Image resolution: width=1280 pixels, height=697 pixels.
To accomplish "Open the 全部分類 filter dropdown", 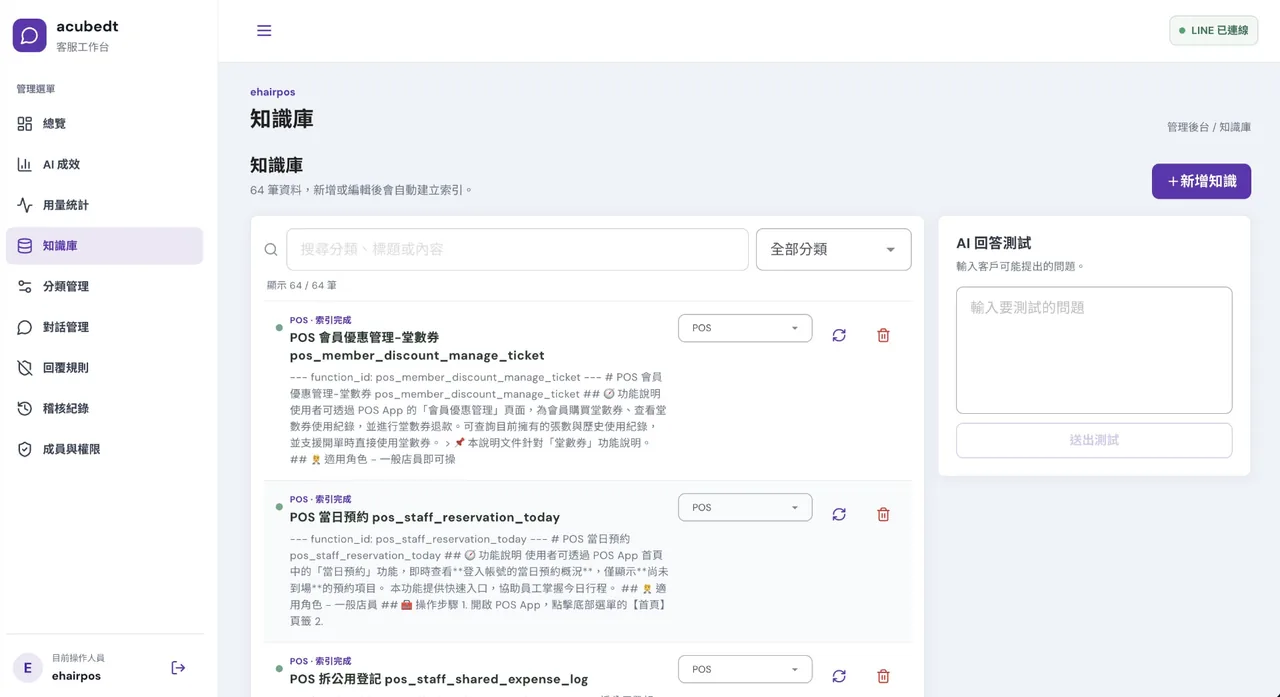I will coord(834,249).
